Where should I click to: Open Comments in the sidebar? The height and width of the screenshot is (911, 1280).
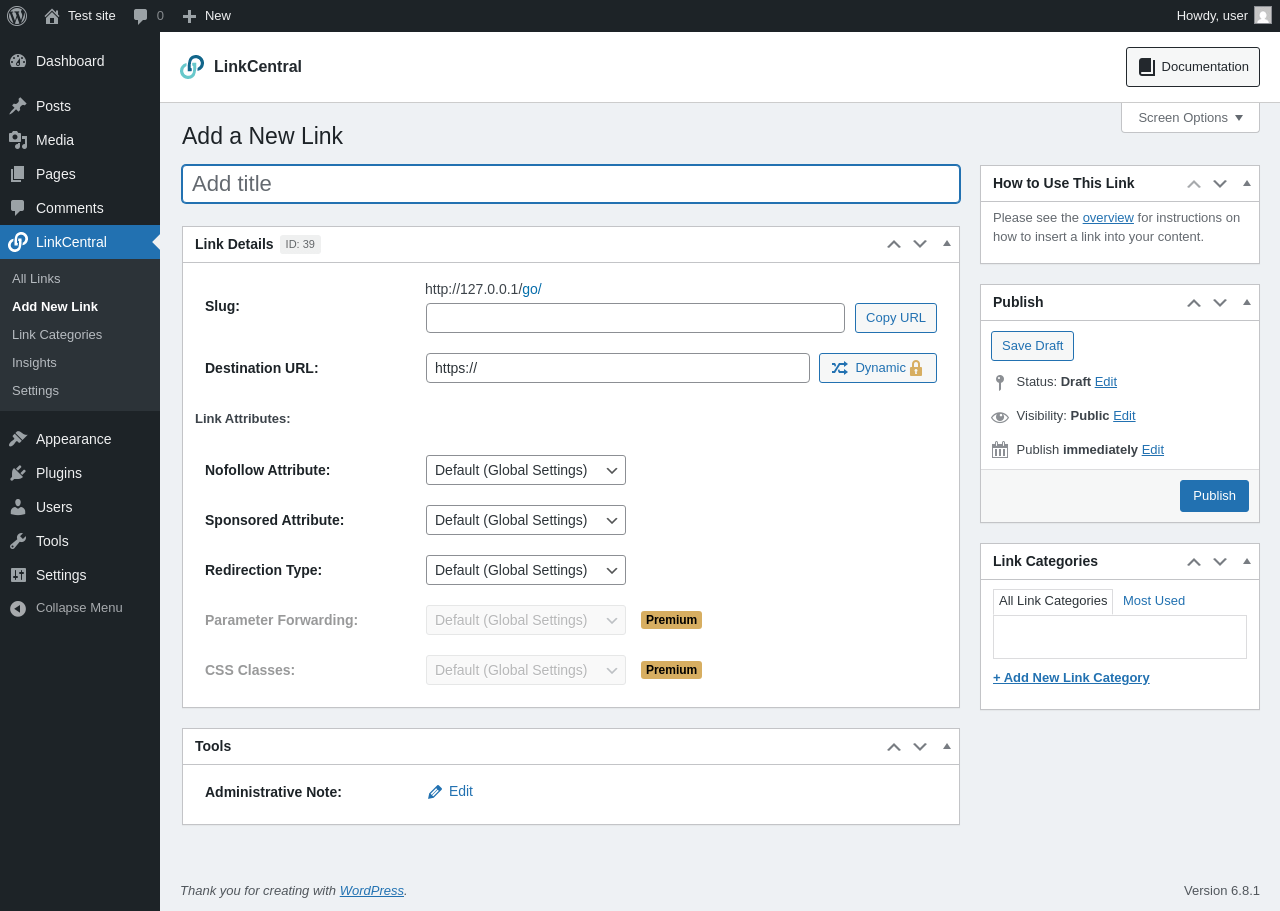[80, 208]
